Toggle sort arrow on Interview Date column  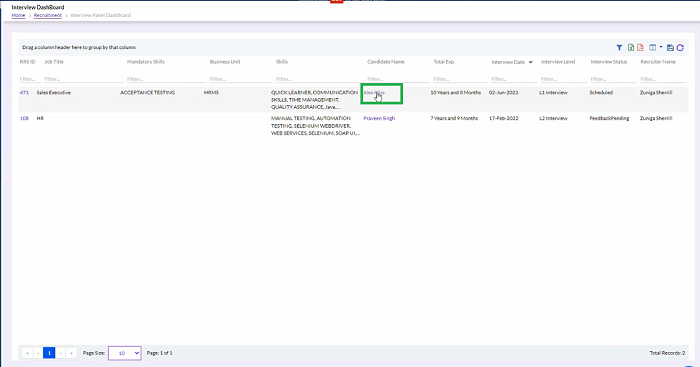click(x=531, y=62)
